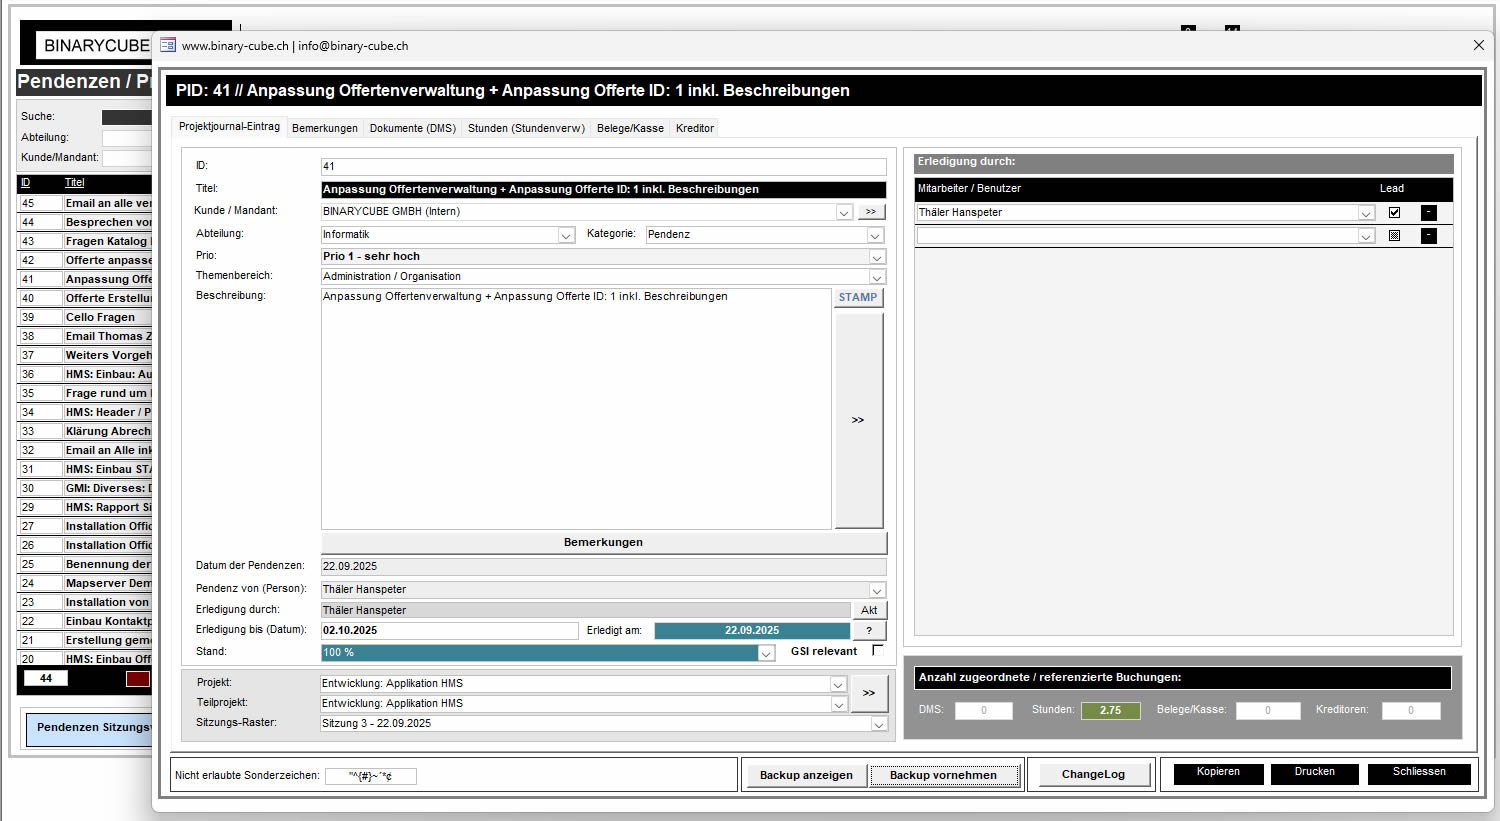Open the Prio dropdown
The width and height of the screenshot is (1500, 821).
(876, 257)
